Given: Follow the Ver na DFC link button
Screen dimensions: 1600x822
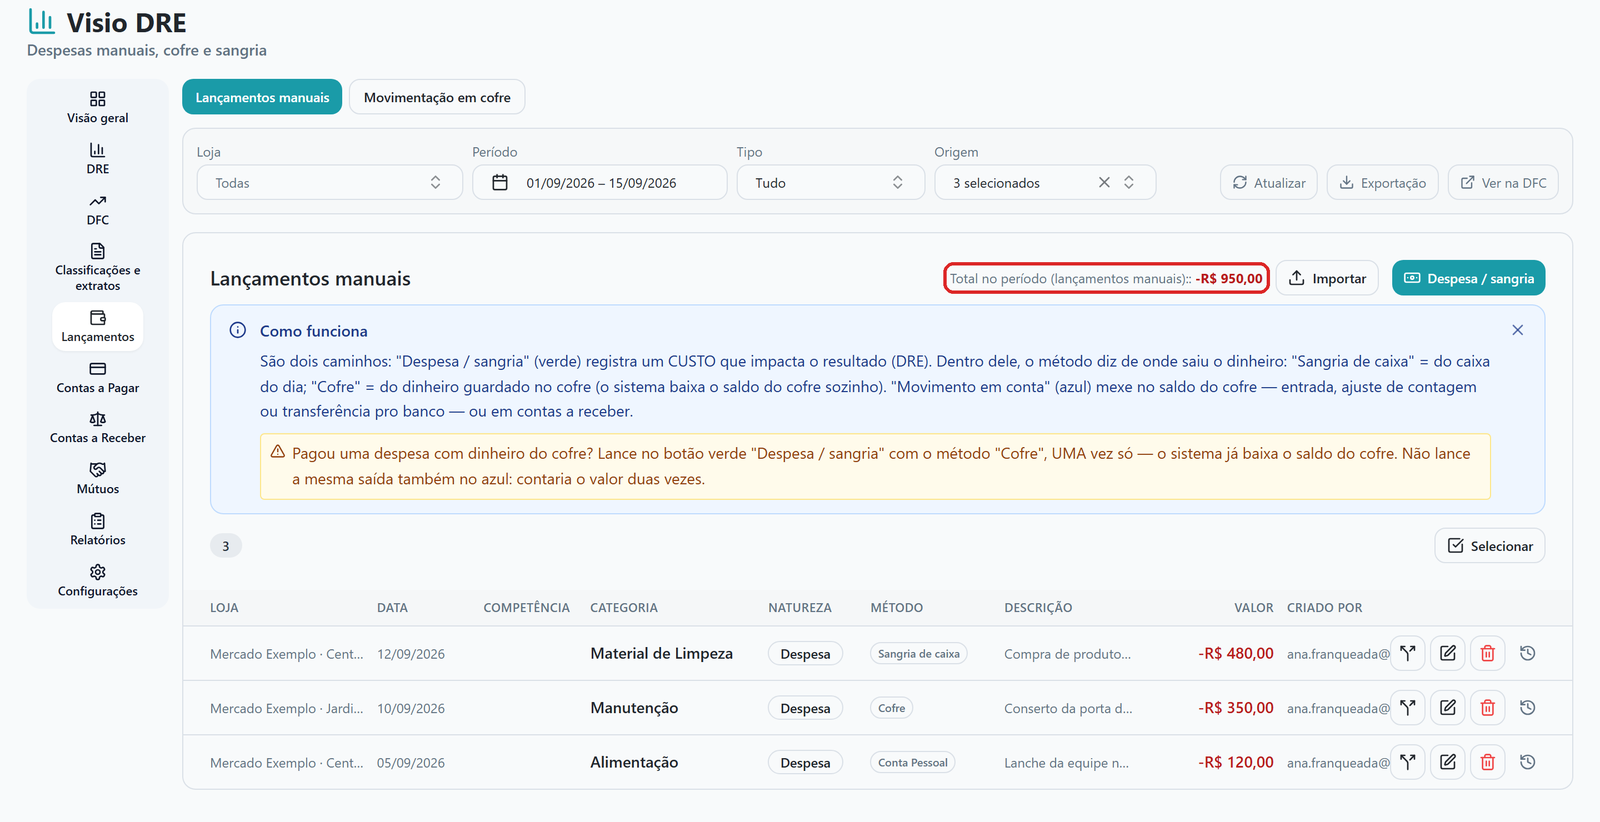Looking at the screenshot, I should click(x=1503, y=183).
